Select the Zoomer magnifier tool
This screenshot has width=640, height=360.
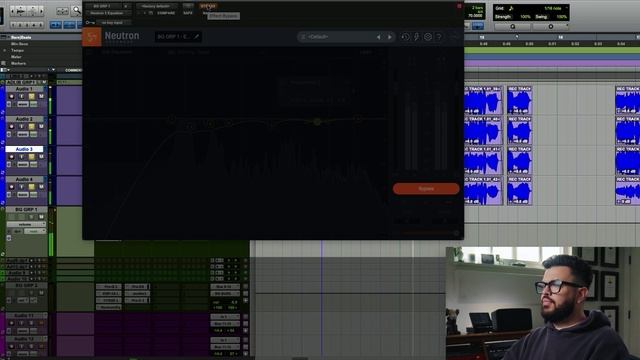tap(76, 10)
